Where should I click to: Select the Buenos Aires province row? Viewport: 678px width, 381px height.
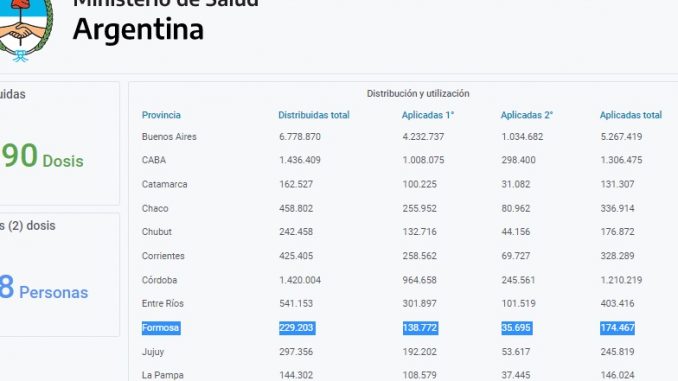(403, 137)
